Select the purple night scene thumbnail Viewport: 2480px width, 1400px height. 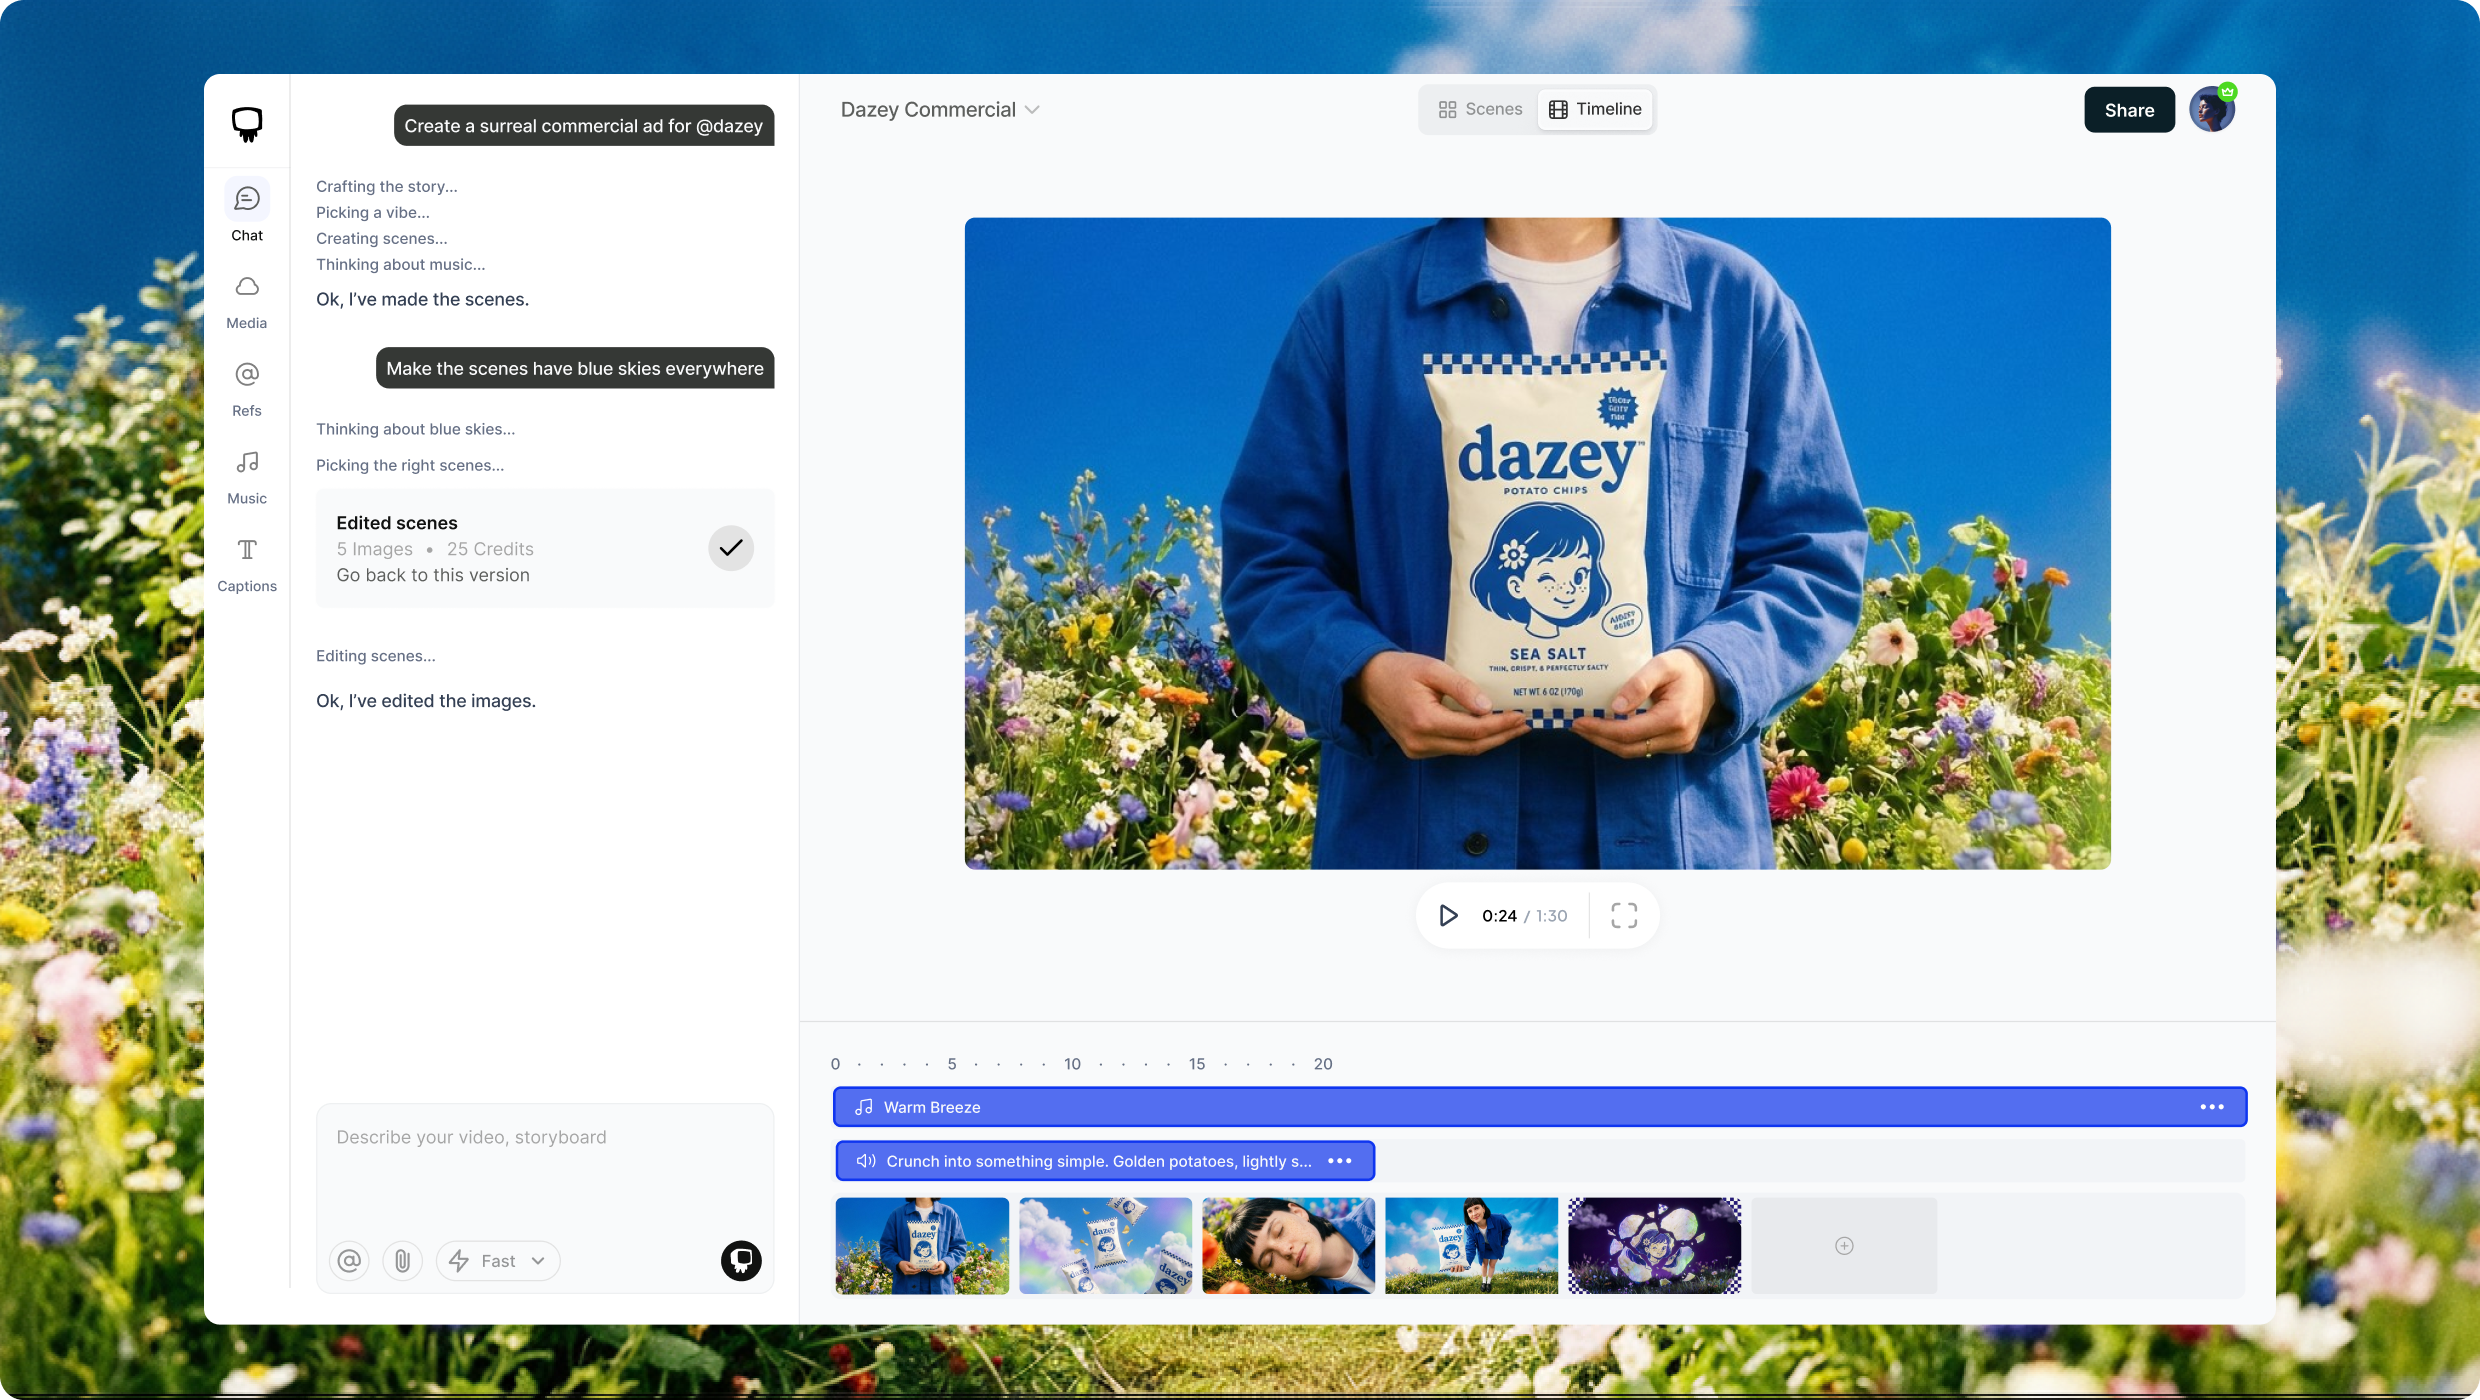1654,1246
